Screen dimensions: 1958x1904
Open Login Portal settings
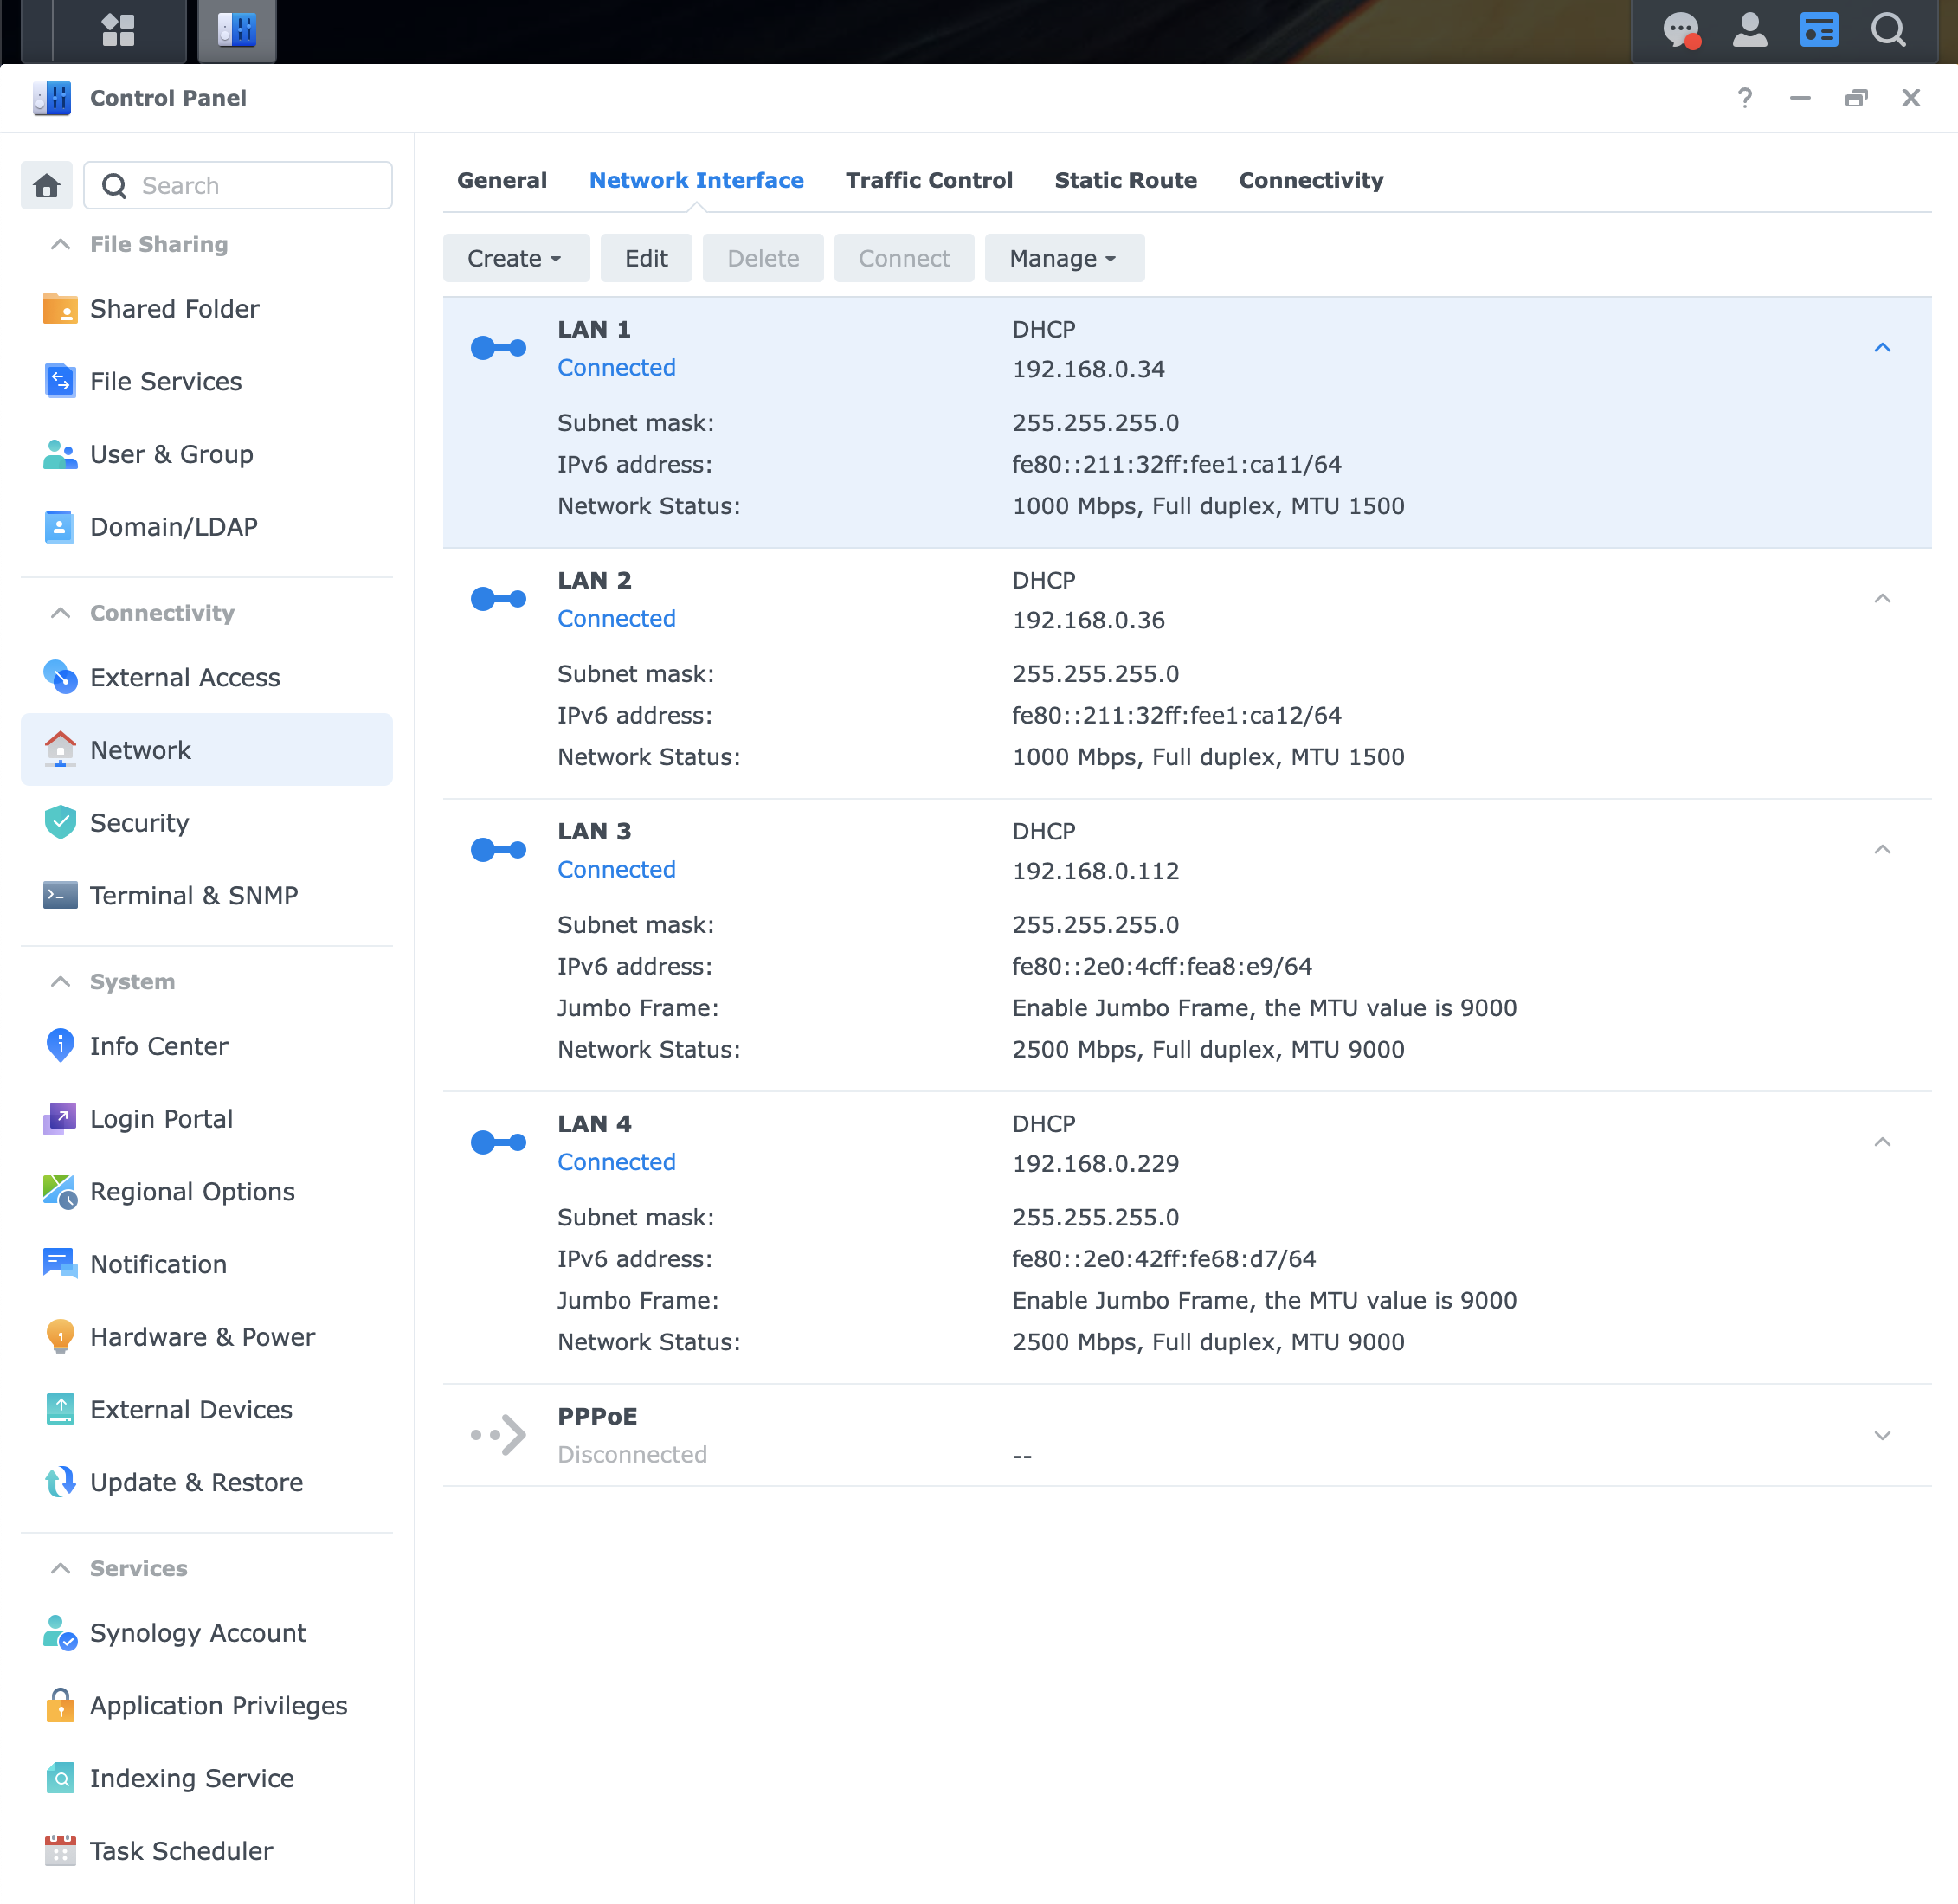207,1120
